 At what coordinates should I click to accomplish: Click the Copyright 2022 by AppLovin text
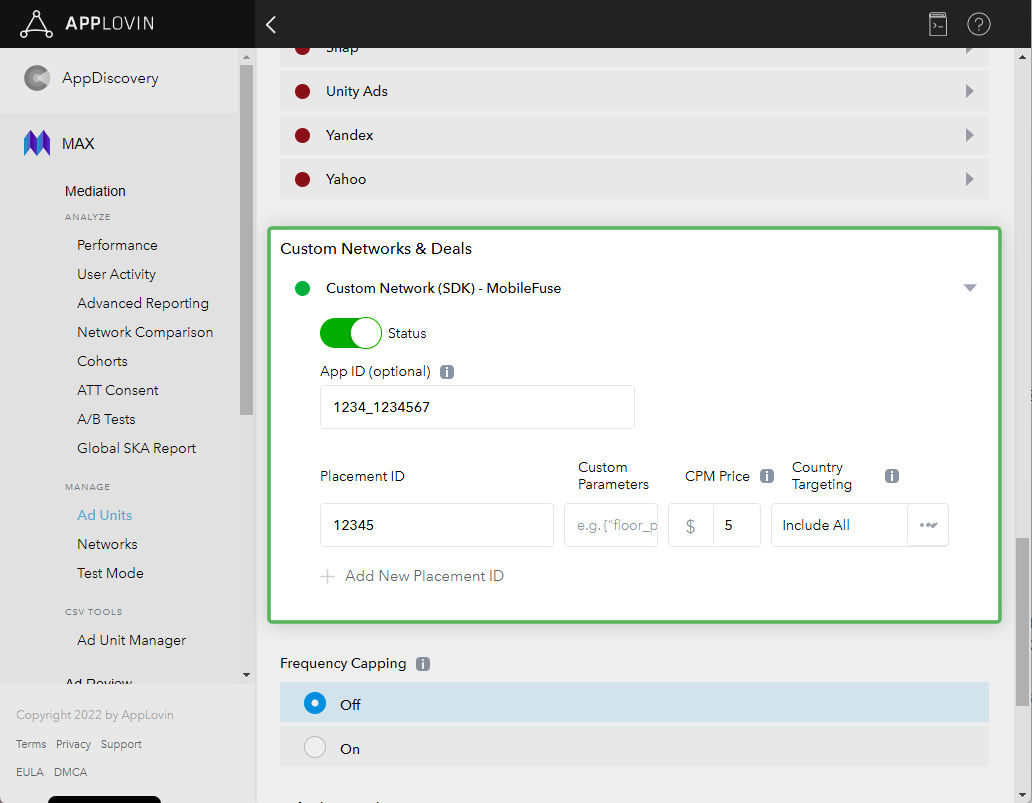click(95, 715)
